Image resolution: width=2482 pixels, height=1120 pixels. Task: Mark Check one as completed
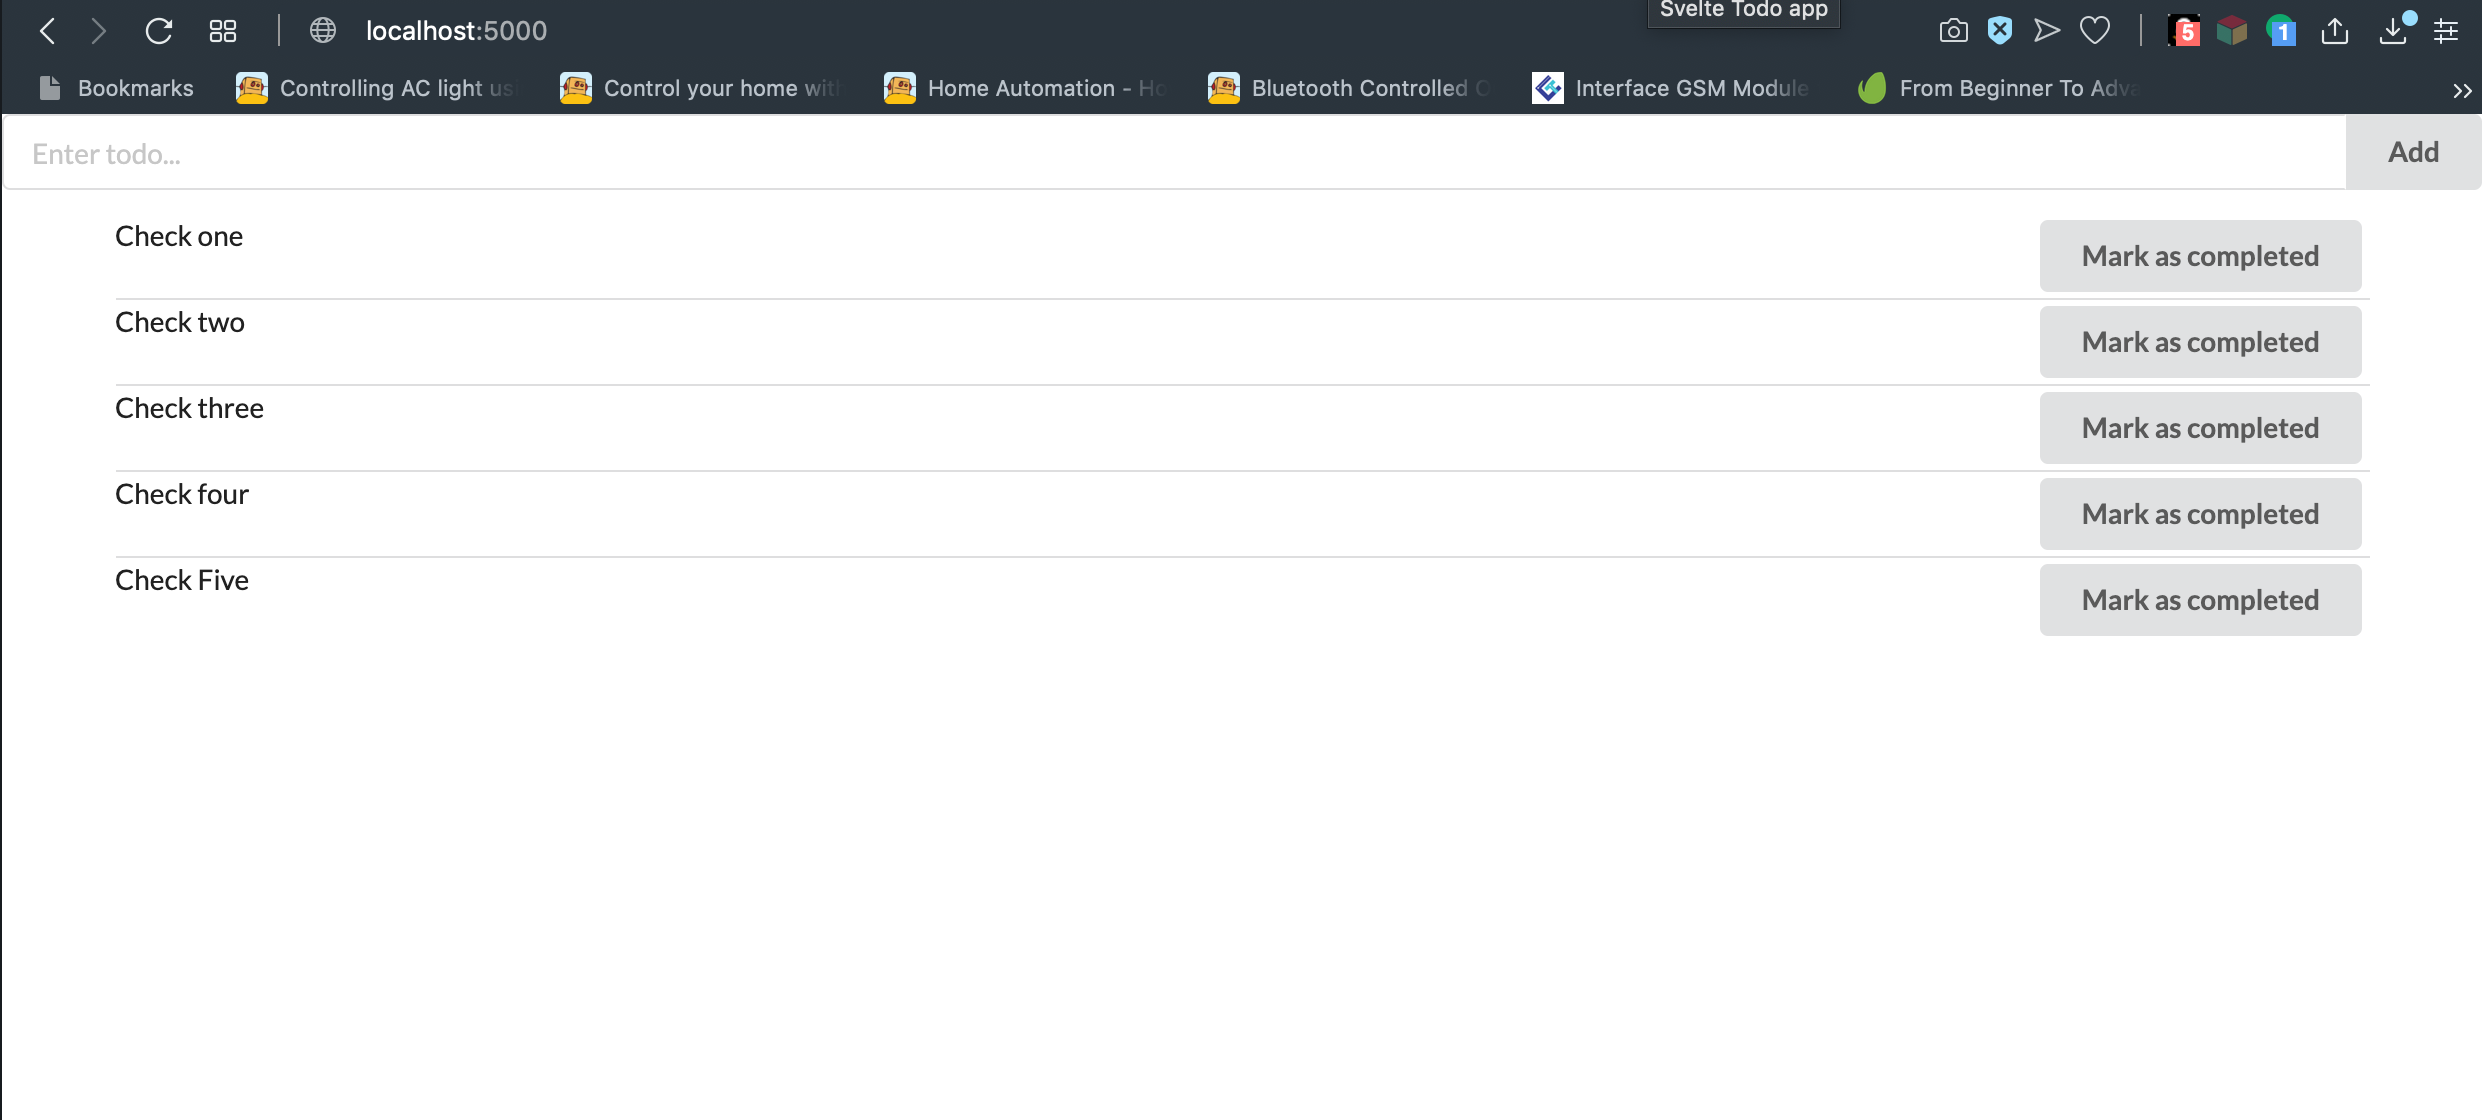point(2200,256)
